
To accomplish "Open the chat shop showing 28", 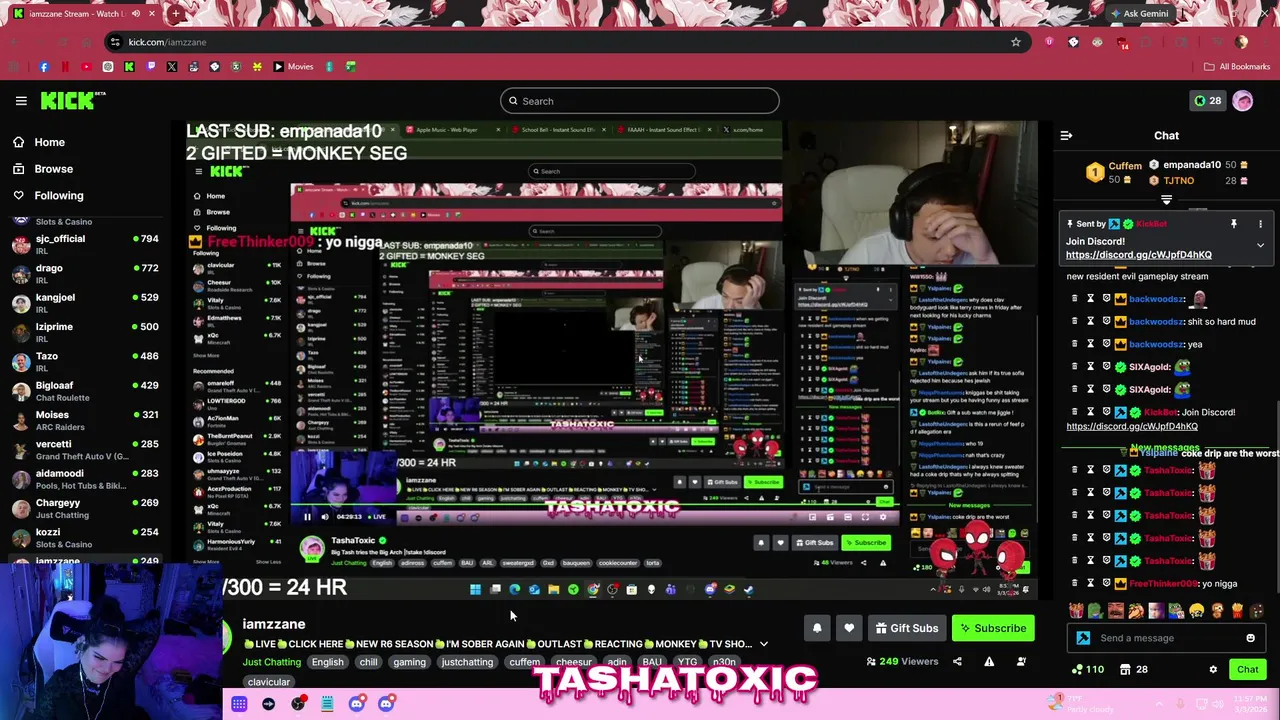I will tap(1133, 669).
